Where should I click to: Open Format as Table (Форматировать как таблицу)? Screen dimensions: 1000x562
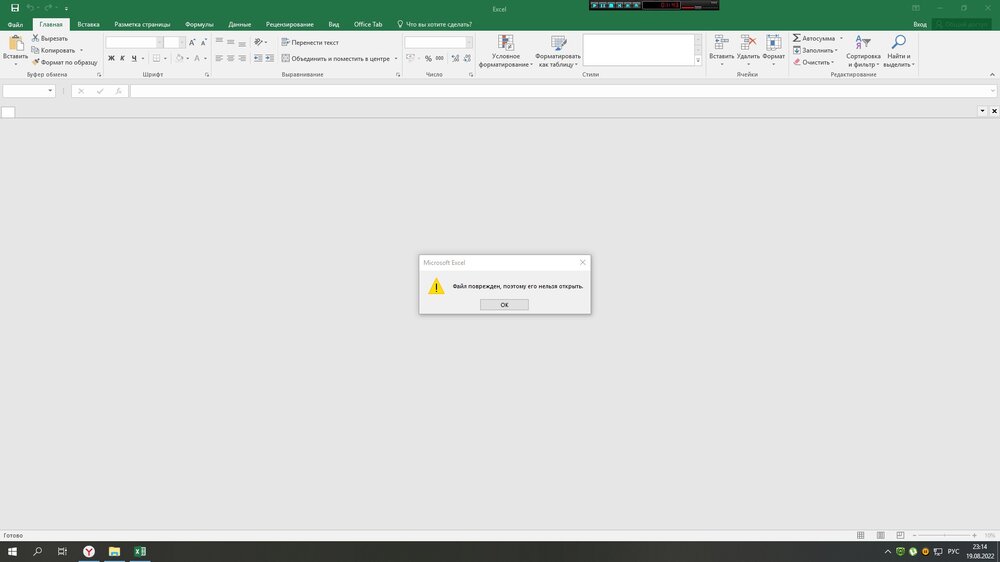(x=558, y=51)
